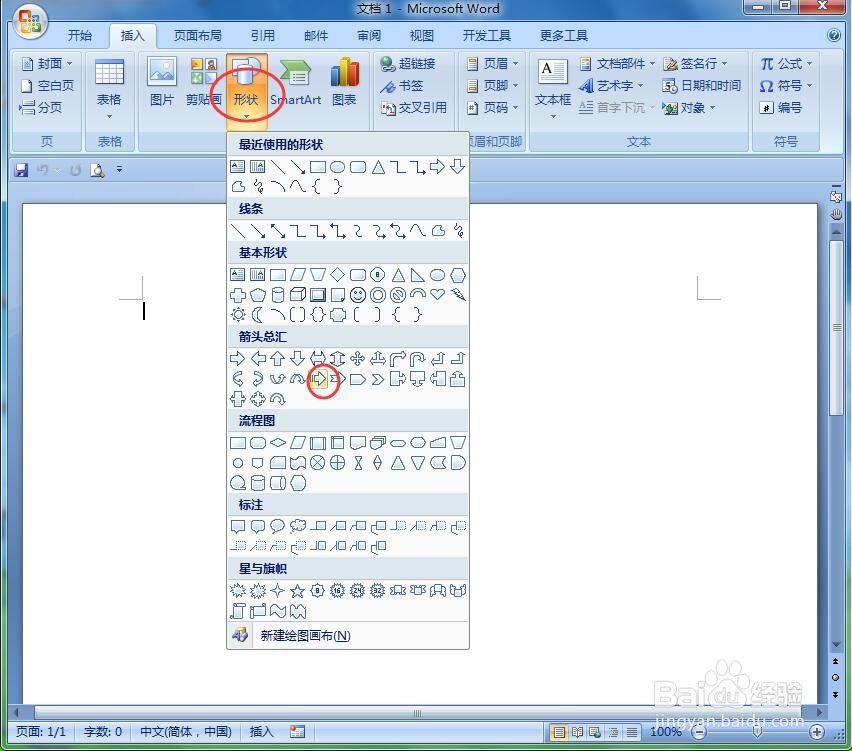852x751 pixels.
Task: Pick the right arrow in 箭头总汇 first row
Action: 237,358
